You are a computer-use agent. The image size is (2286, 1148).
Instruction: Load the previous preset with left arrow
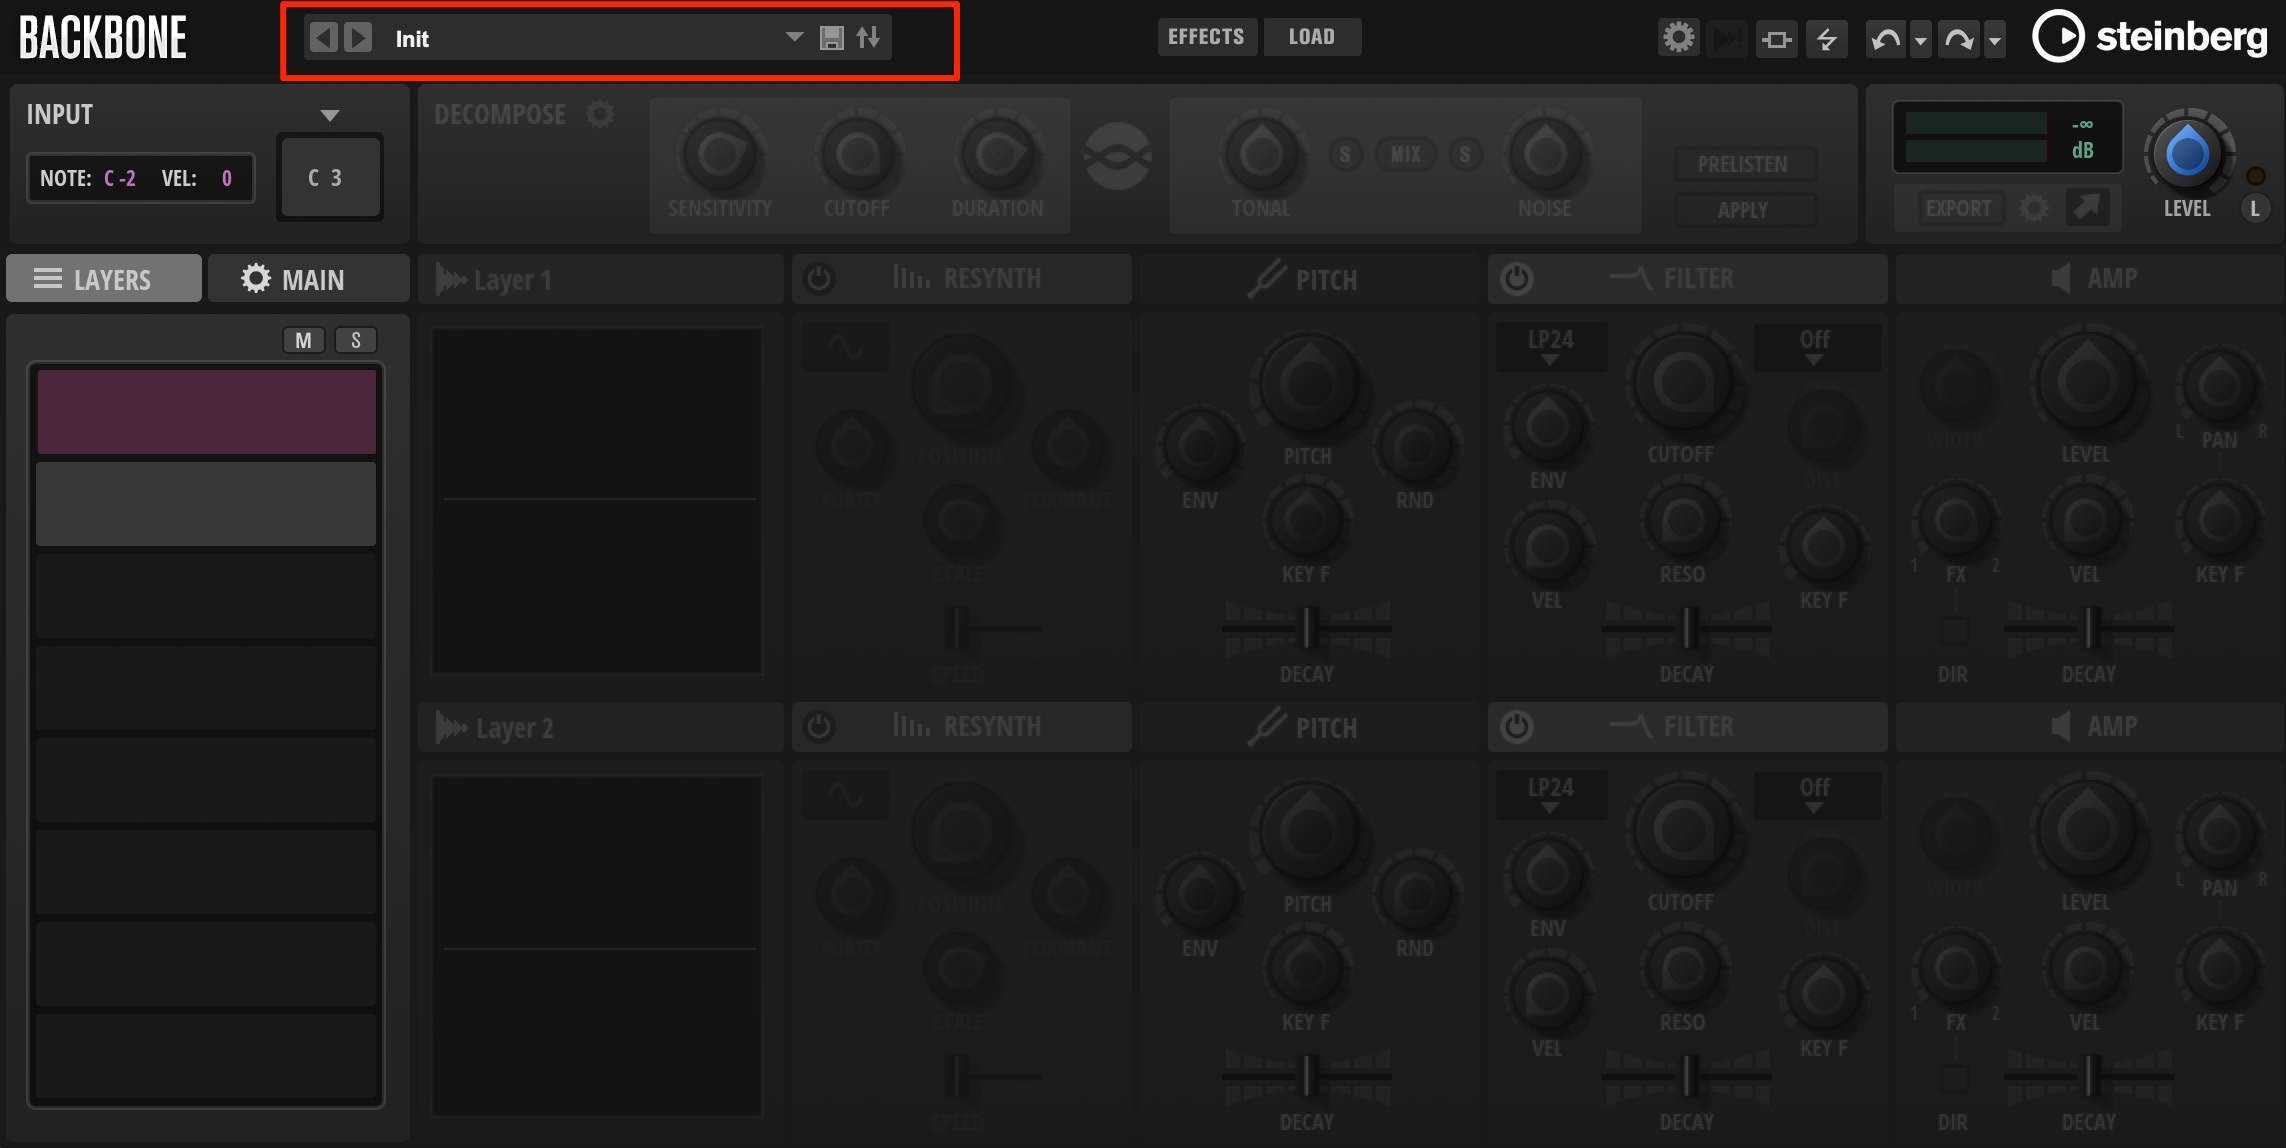323,38
